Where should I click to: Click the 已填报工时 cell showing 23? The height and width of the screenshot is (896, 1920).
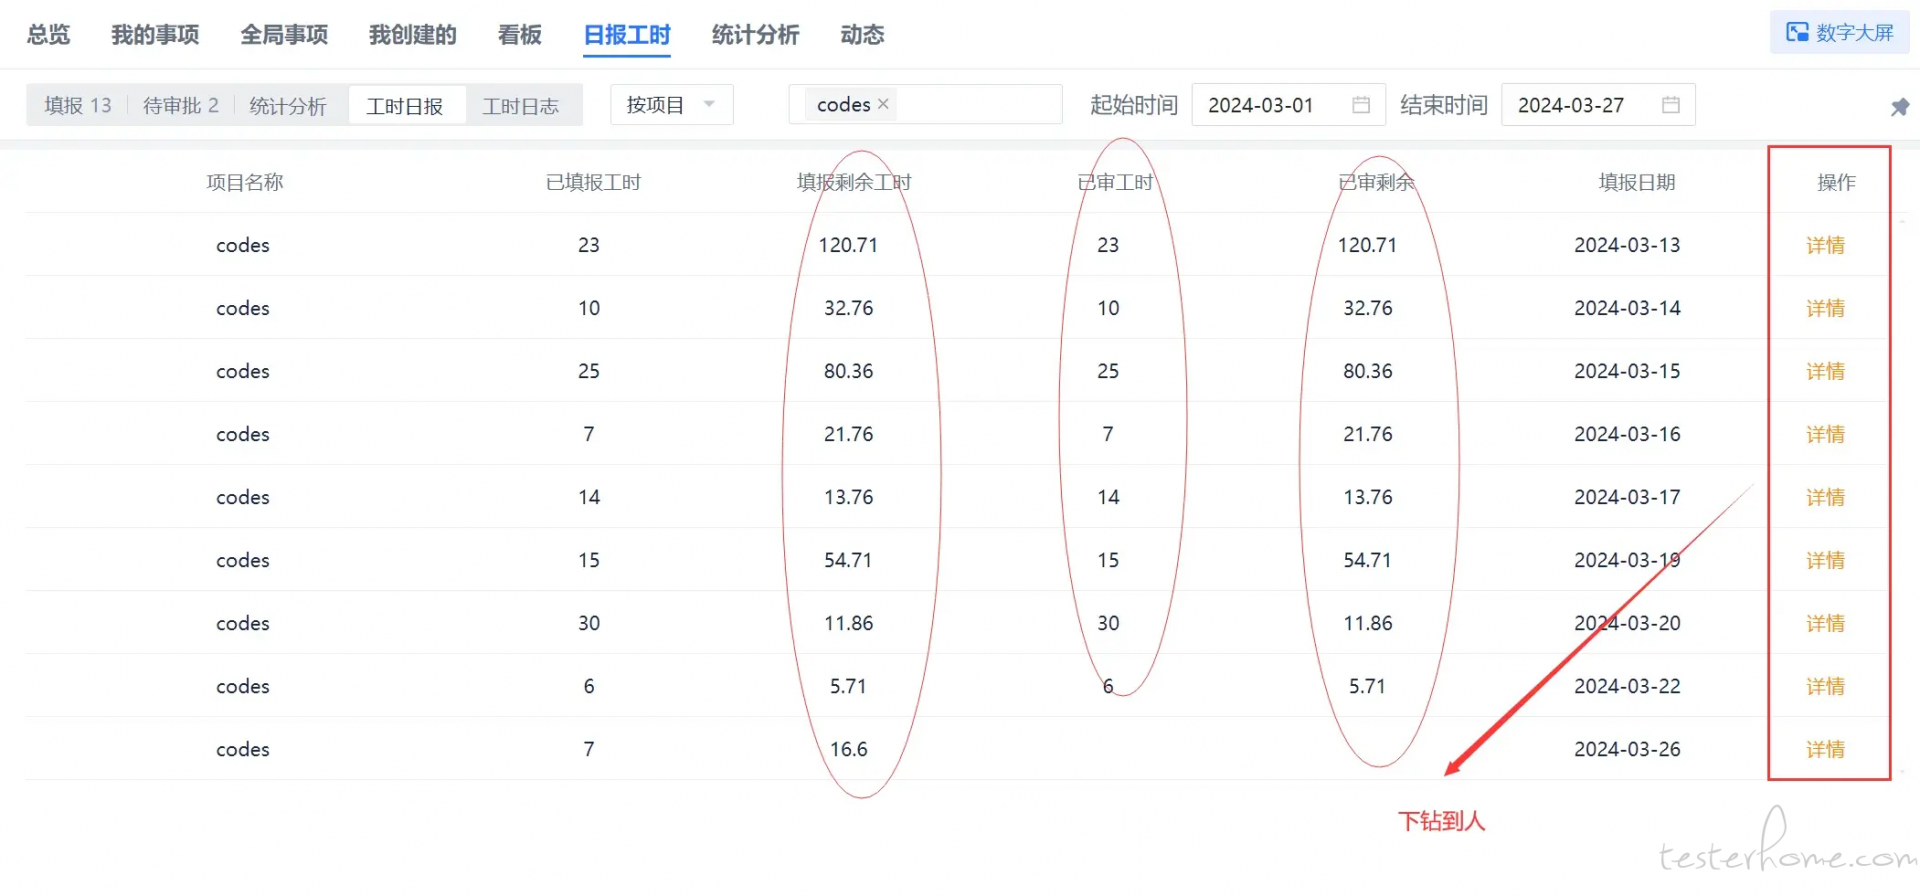pyautogui.click(x=589, y=245)
